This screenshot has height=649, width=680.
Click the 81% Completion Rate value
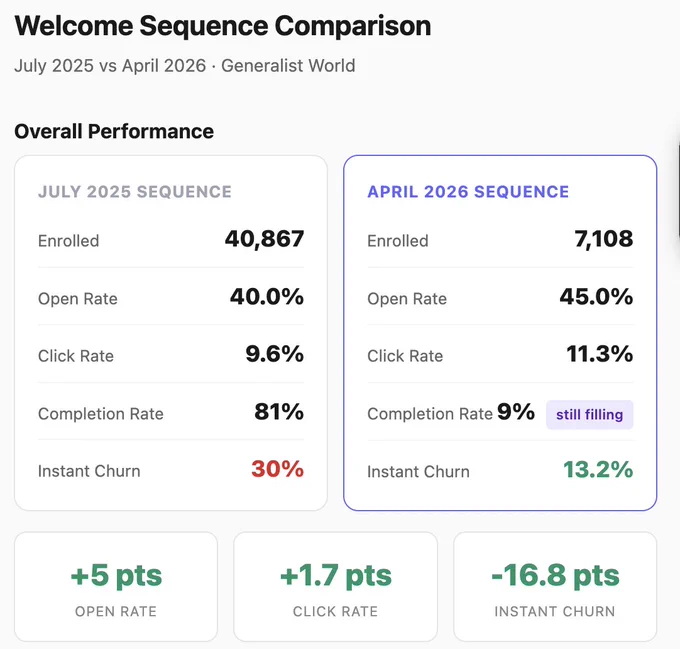(x=279, y=412)
